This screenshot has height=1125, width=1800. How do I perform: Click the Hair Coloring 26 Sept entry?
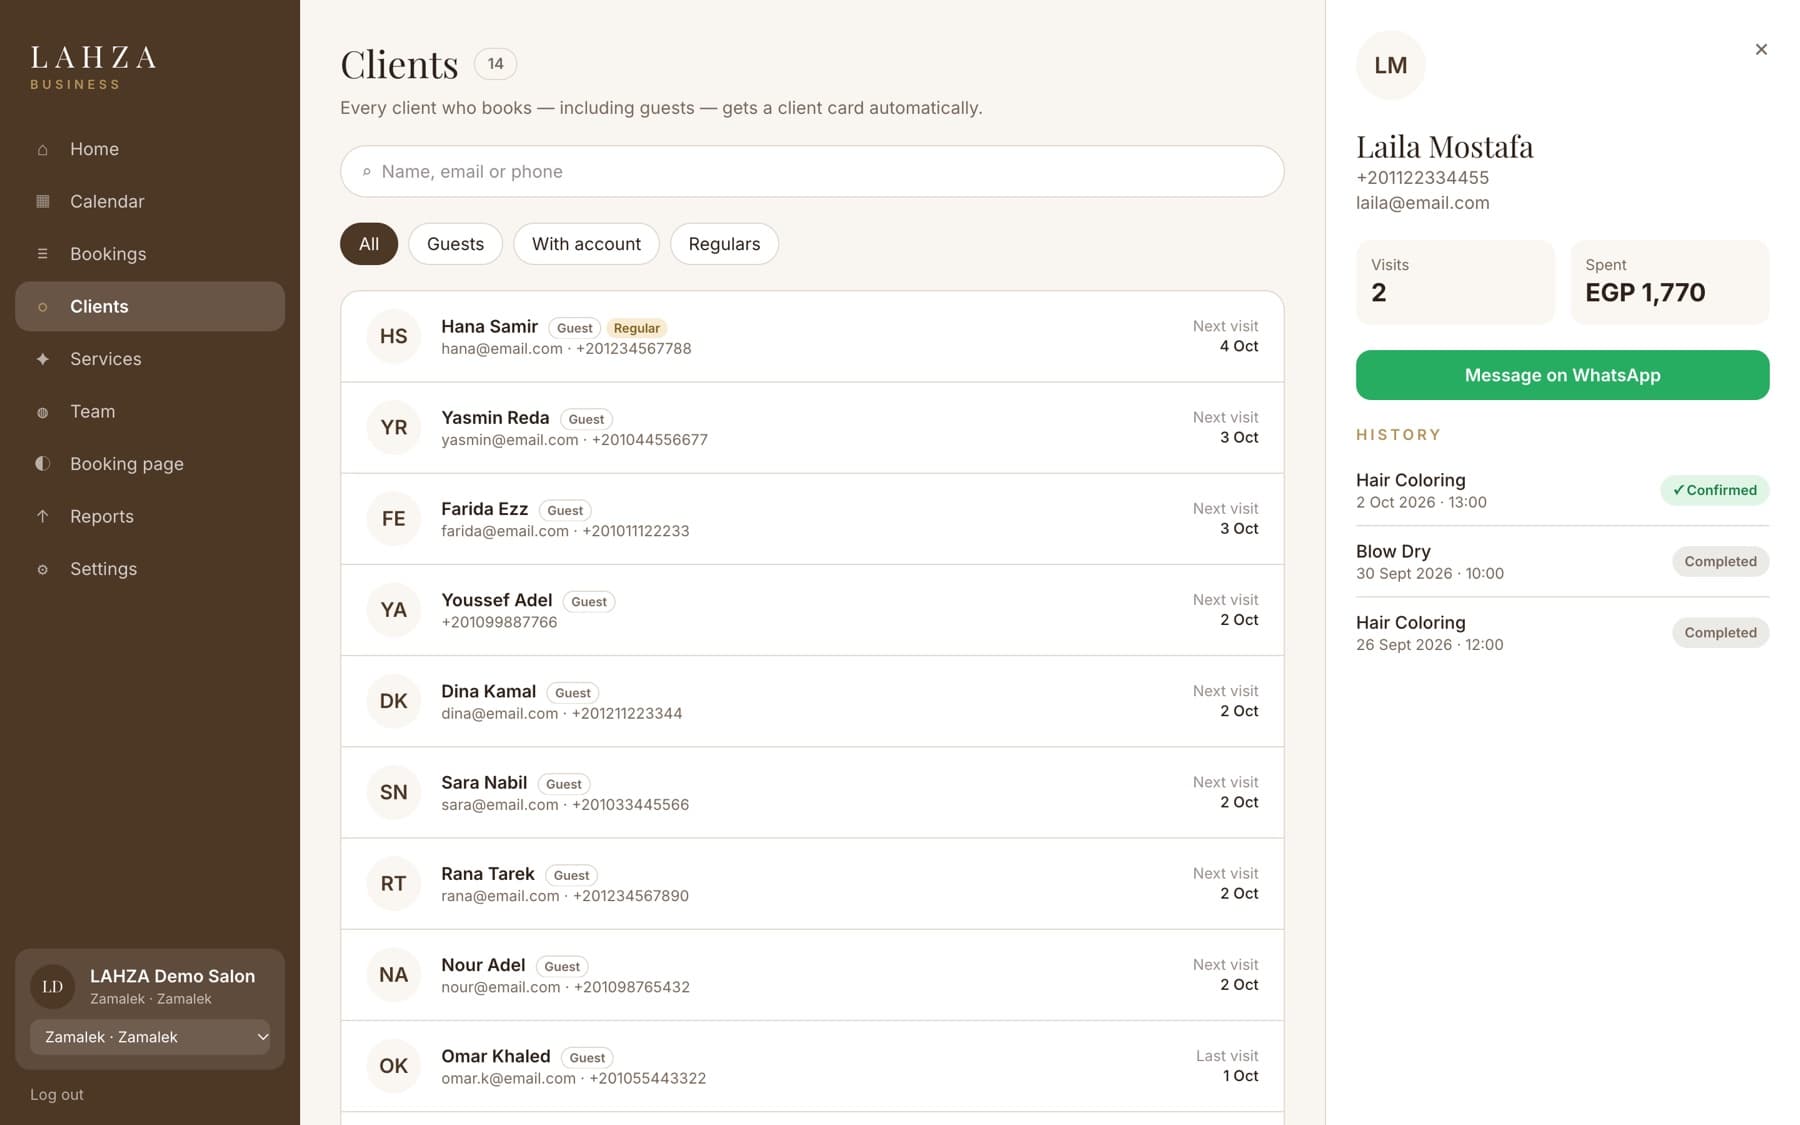pos(1562,633)
